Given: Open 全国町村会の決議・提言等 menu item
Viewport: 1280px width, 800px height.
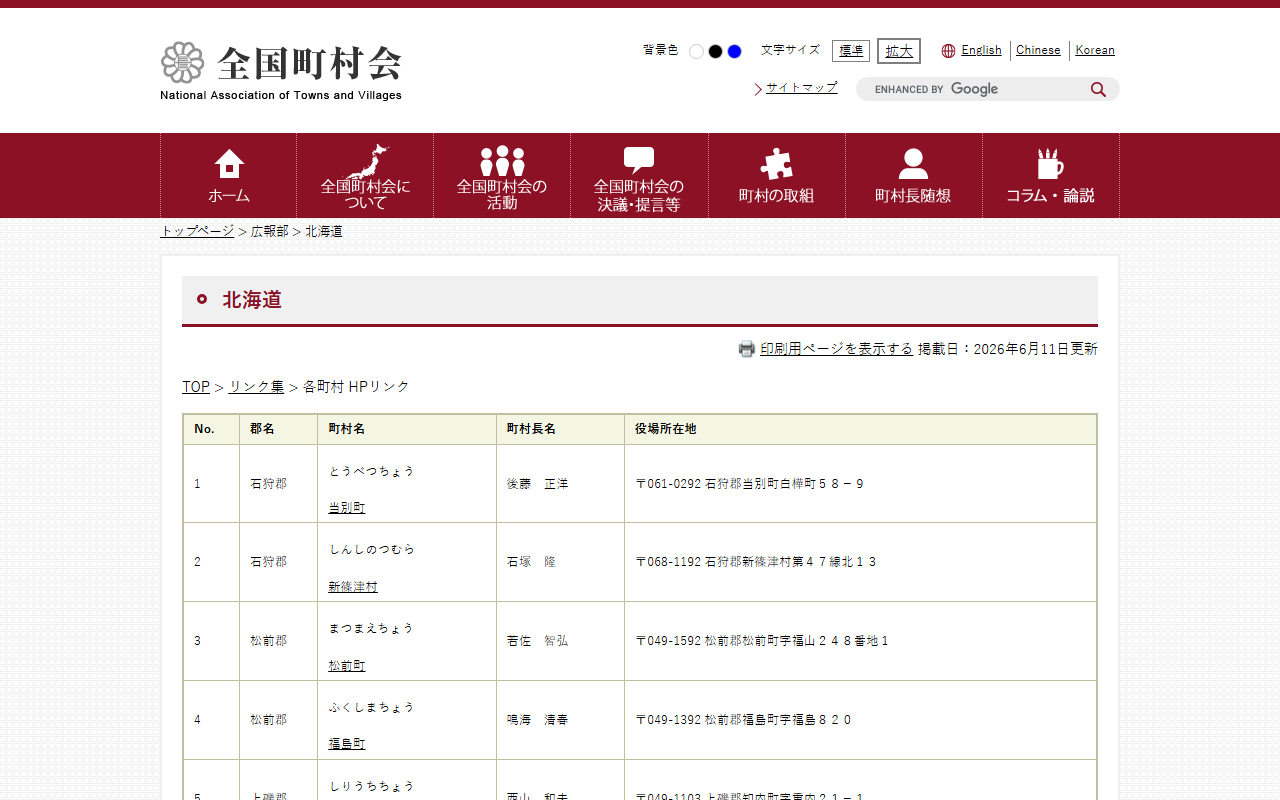Looking at the screenshot, I should [639, 176].
